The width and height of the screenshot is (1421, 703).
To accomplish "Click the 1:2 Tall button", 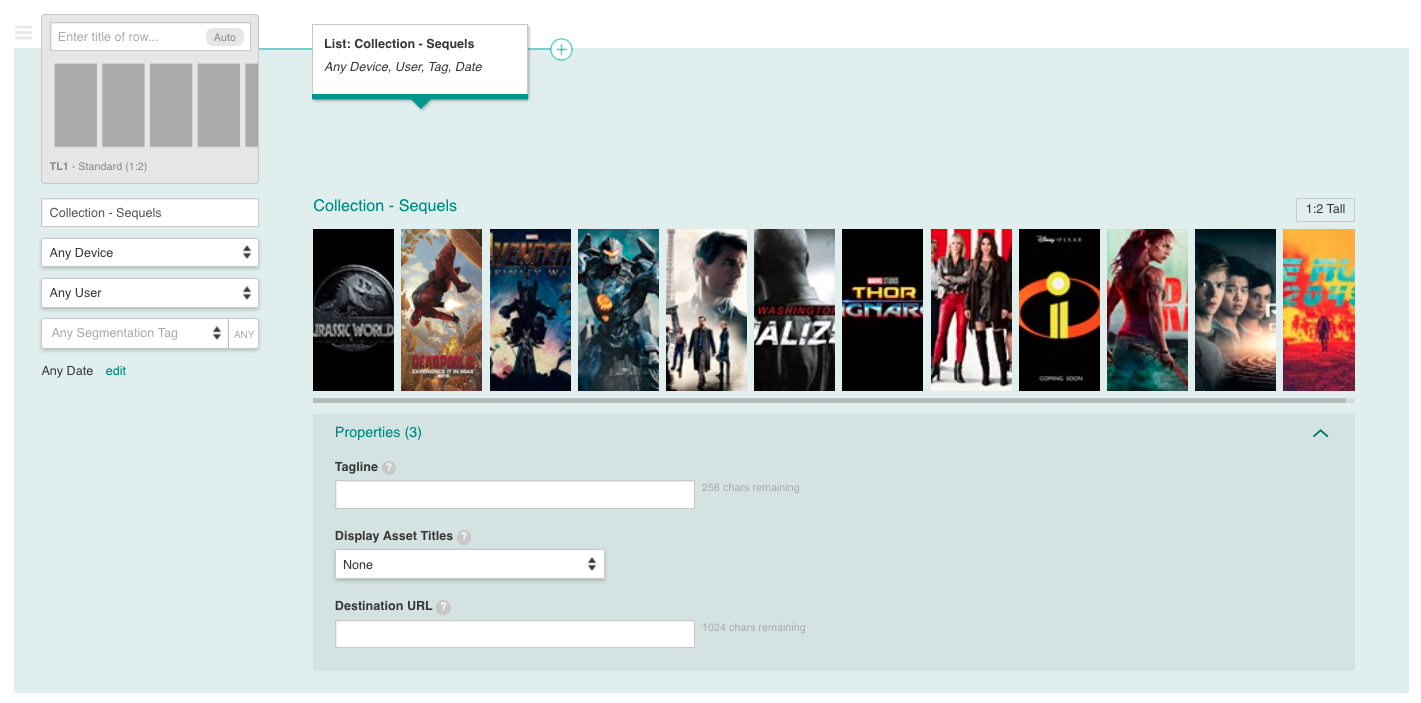I will tap(1325, 210).
